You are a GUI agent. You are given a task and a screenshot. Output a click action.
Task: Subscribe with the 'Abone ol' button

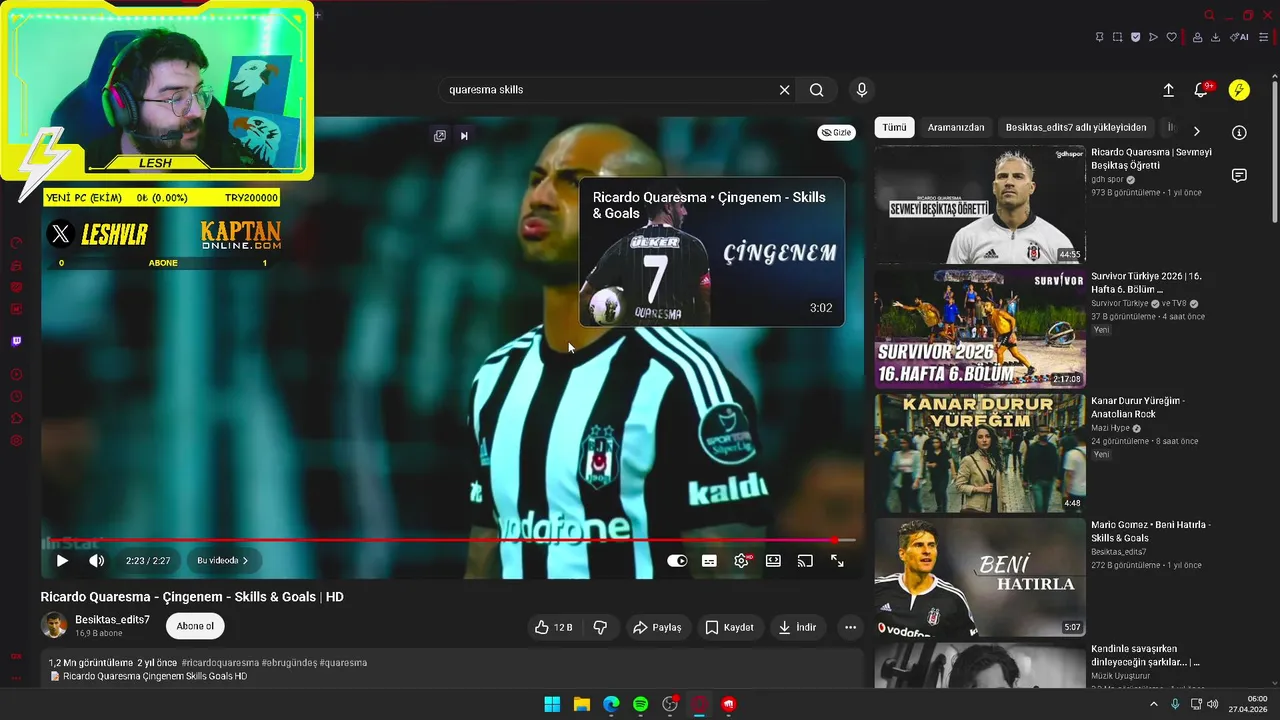(x=195, y=626)
